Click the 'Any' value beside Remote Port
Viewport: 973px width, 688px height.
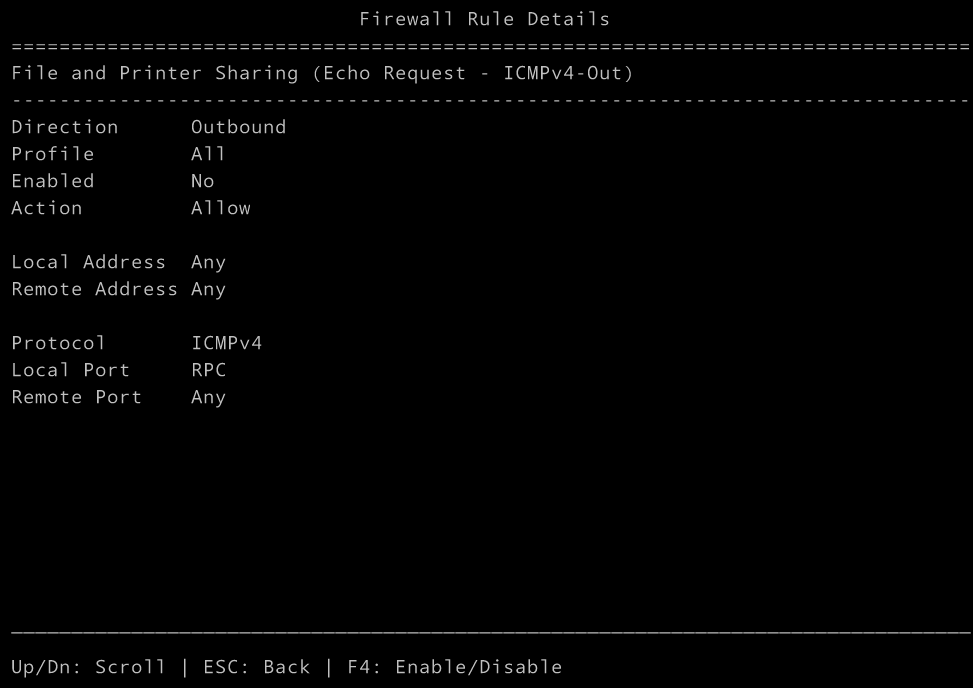tap(208, 397)
